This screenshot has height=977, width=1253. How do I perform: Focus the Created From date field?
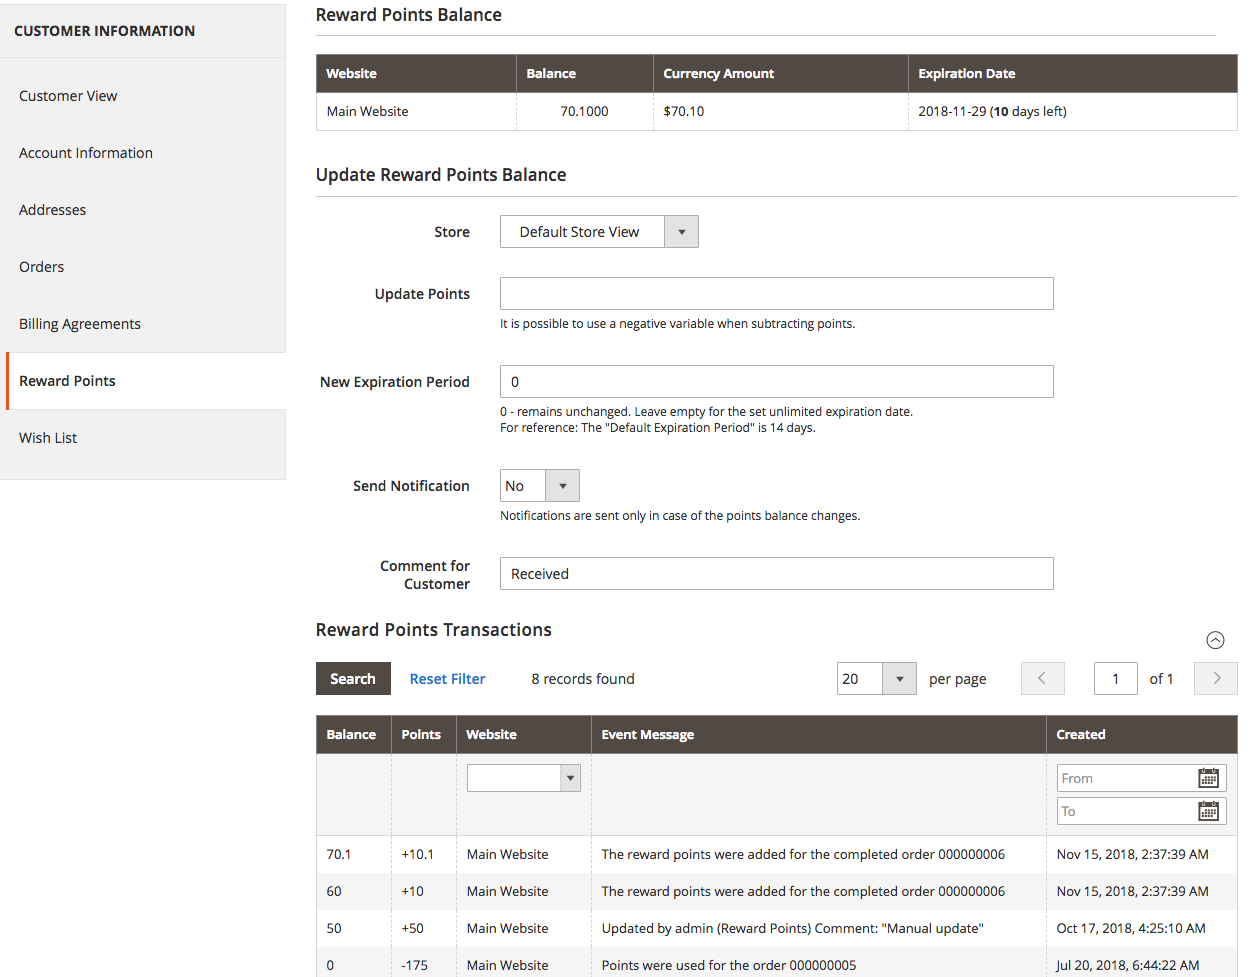tap(1127, 778)
